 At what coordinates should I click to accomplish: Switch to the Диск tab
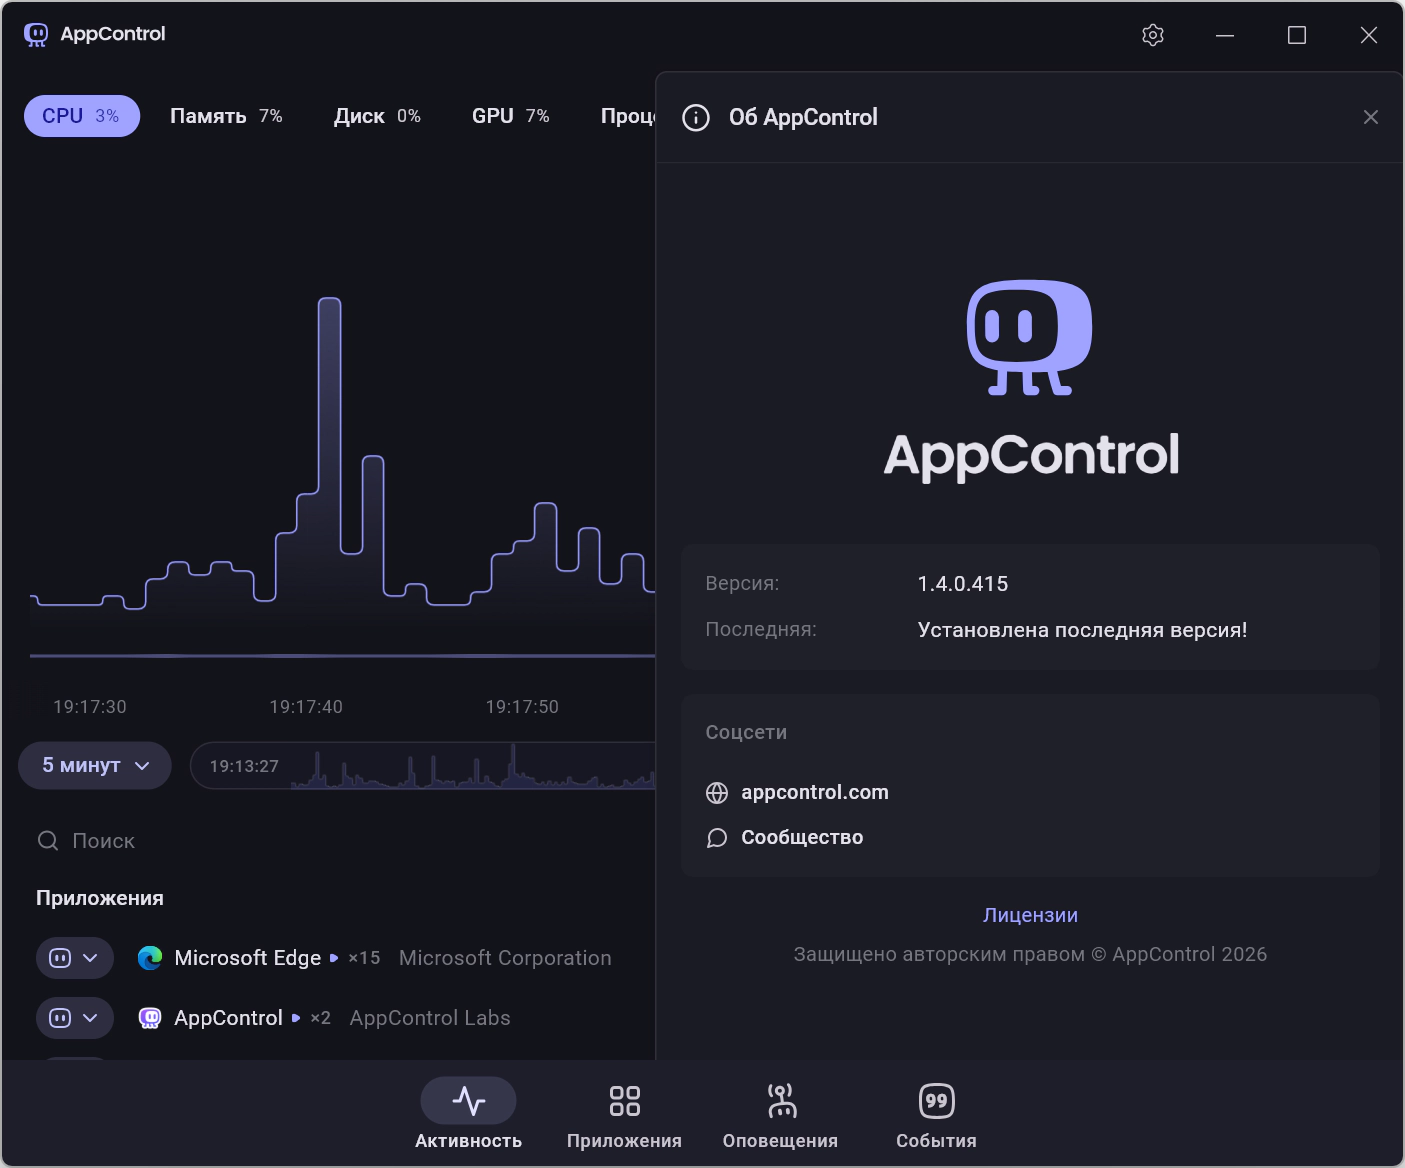(x=377, y=116)
